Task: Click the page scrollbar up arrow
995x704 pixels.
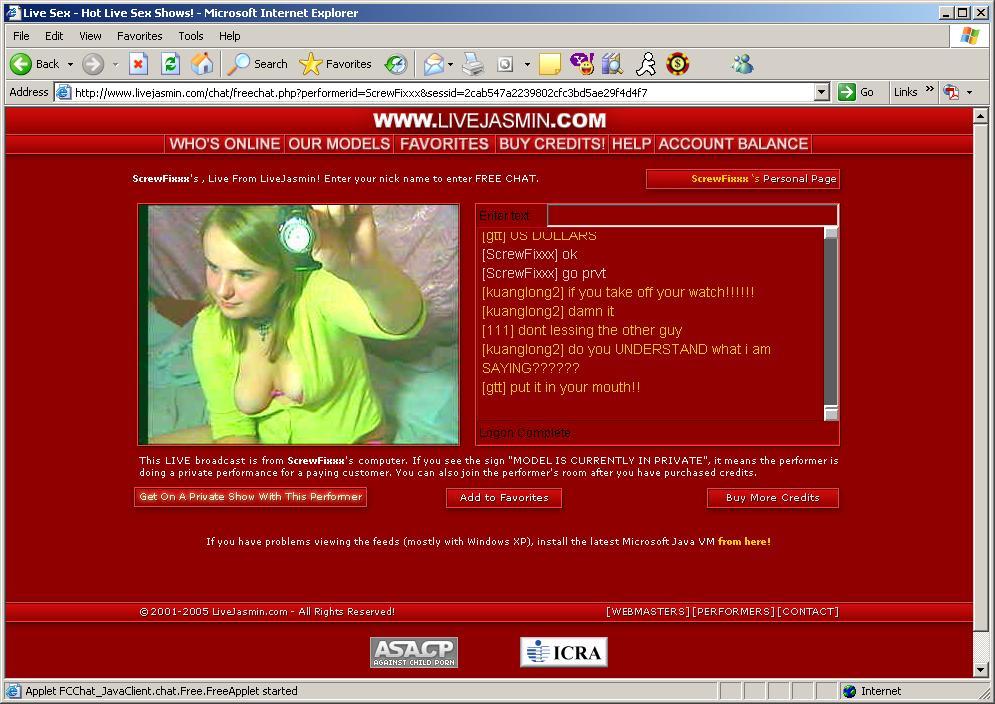Action: tap(980, 116)
